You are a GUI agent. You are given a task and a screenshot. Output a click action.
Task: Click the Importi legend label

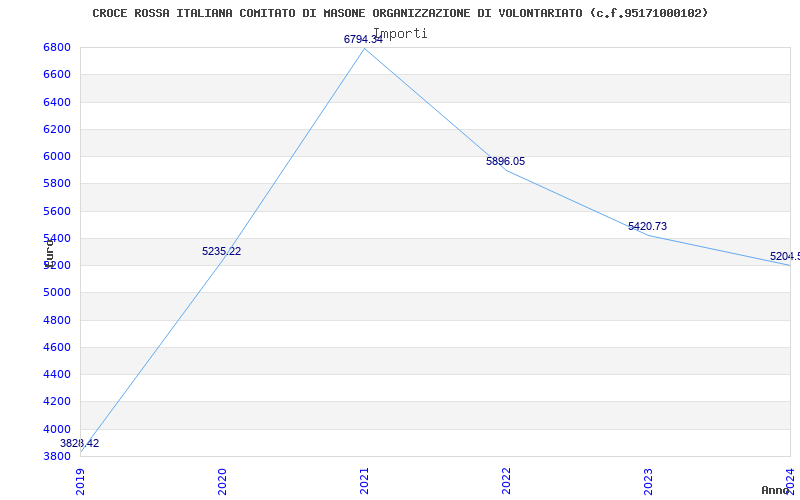(401, 33)
